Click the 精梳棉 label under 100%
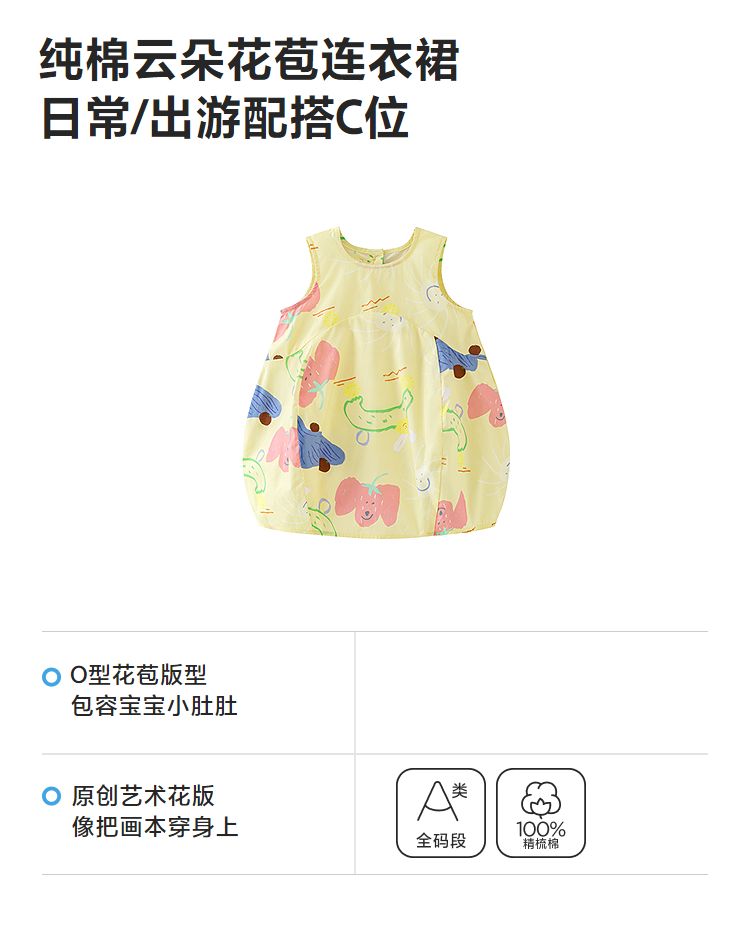750x926 pixels. (x=541, y=844)
